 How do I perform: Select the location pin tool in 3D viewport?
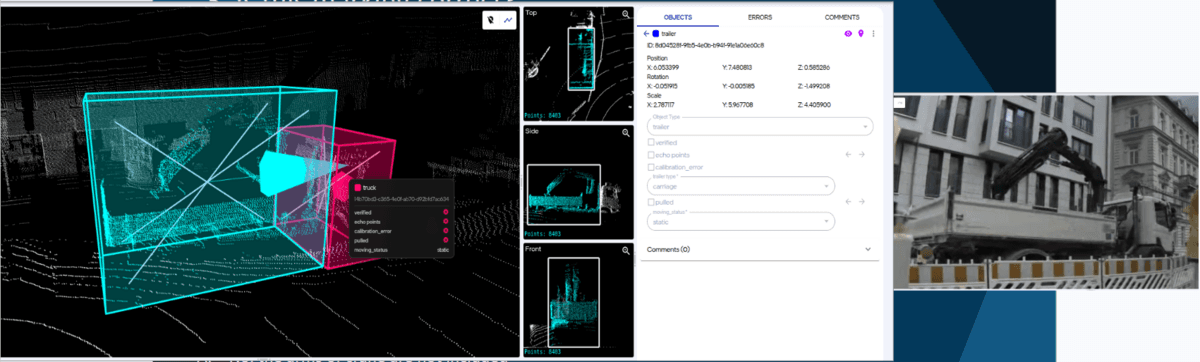[492, 19]
